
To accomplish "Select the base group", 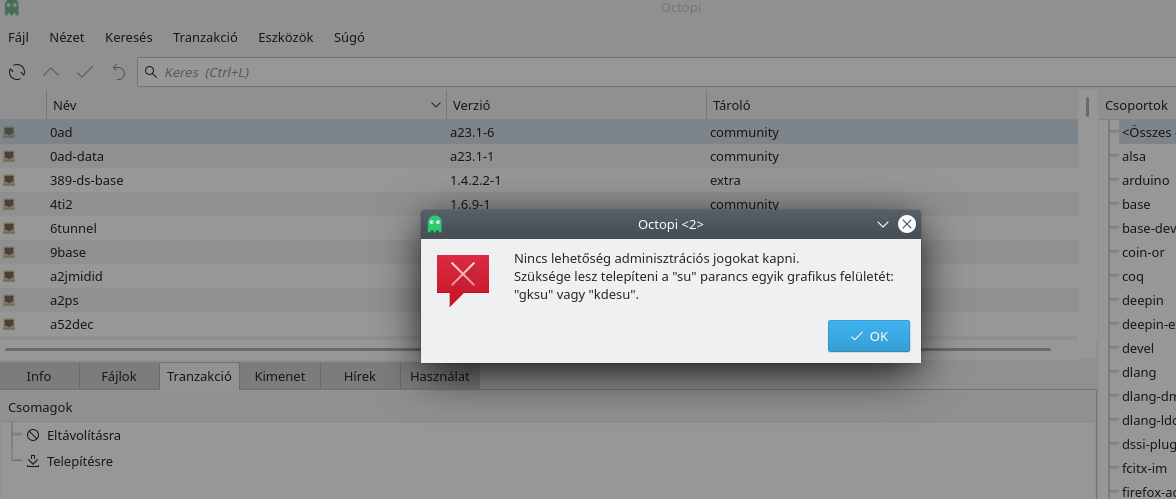I will [x=1136, y=204].
